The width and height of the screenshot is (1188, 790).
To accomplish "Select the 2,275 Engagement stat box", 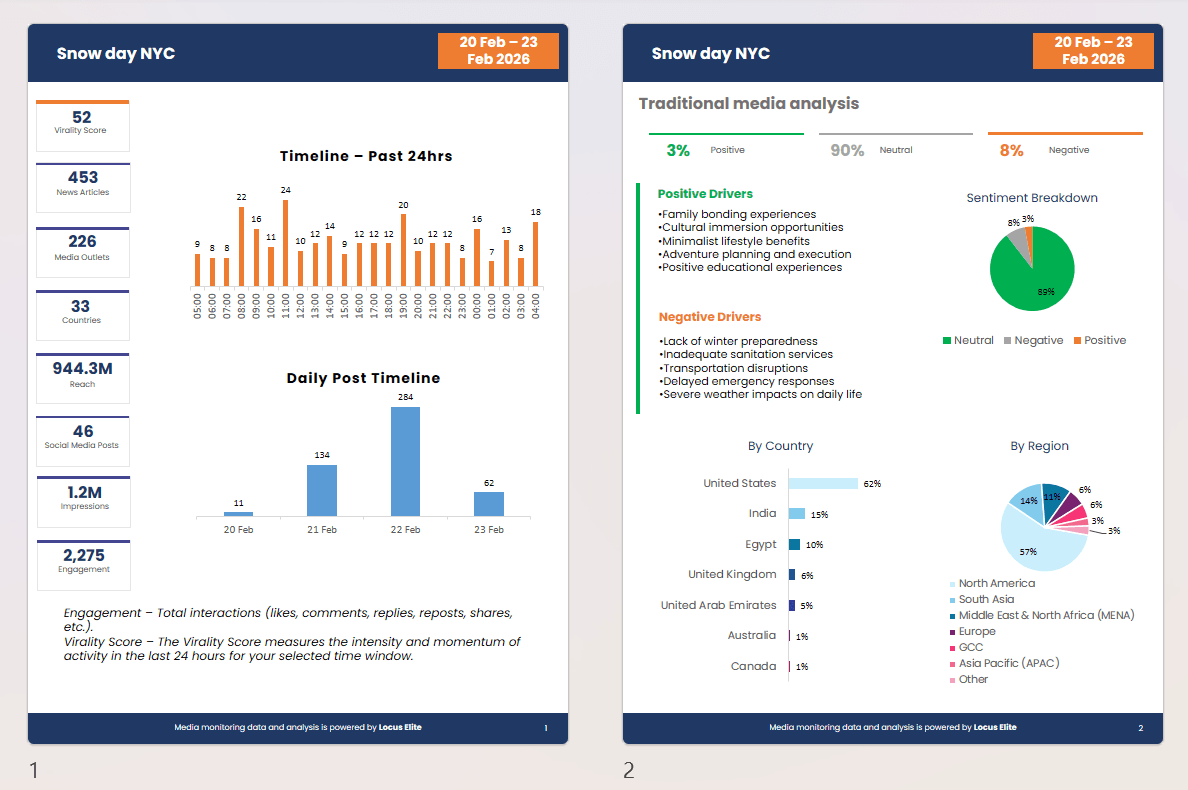I will (x=83, y=565).
